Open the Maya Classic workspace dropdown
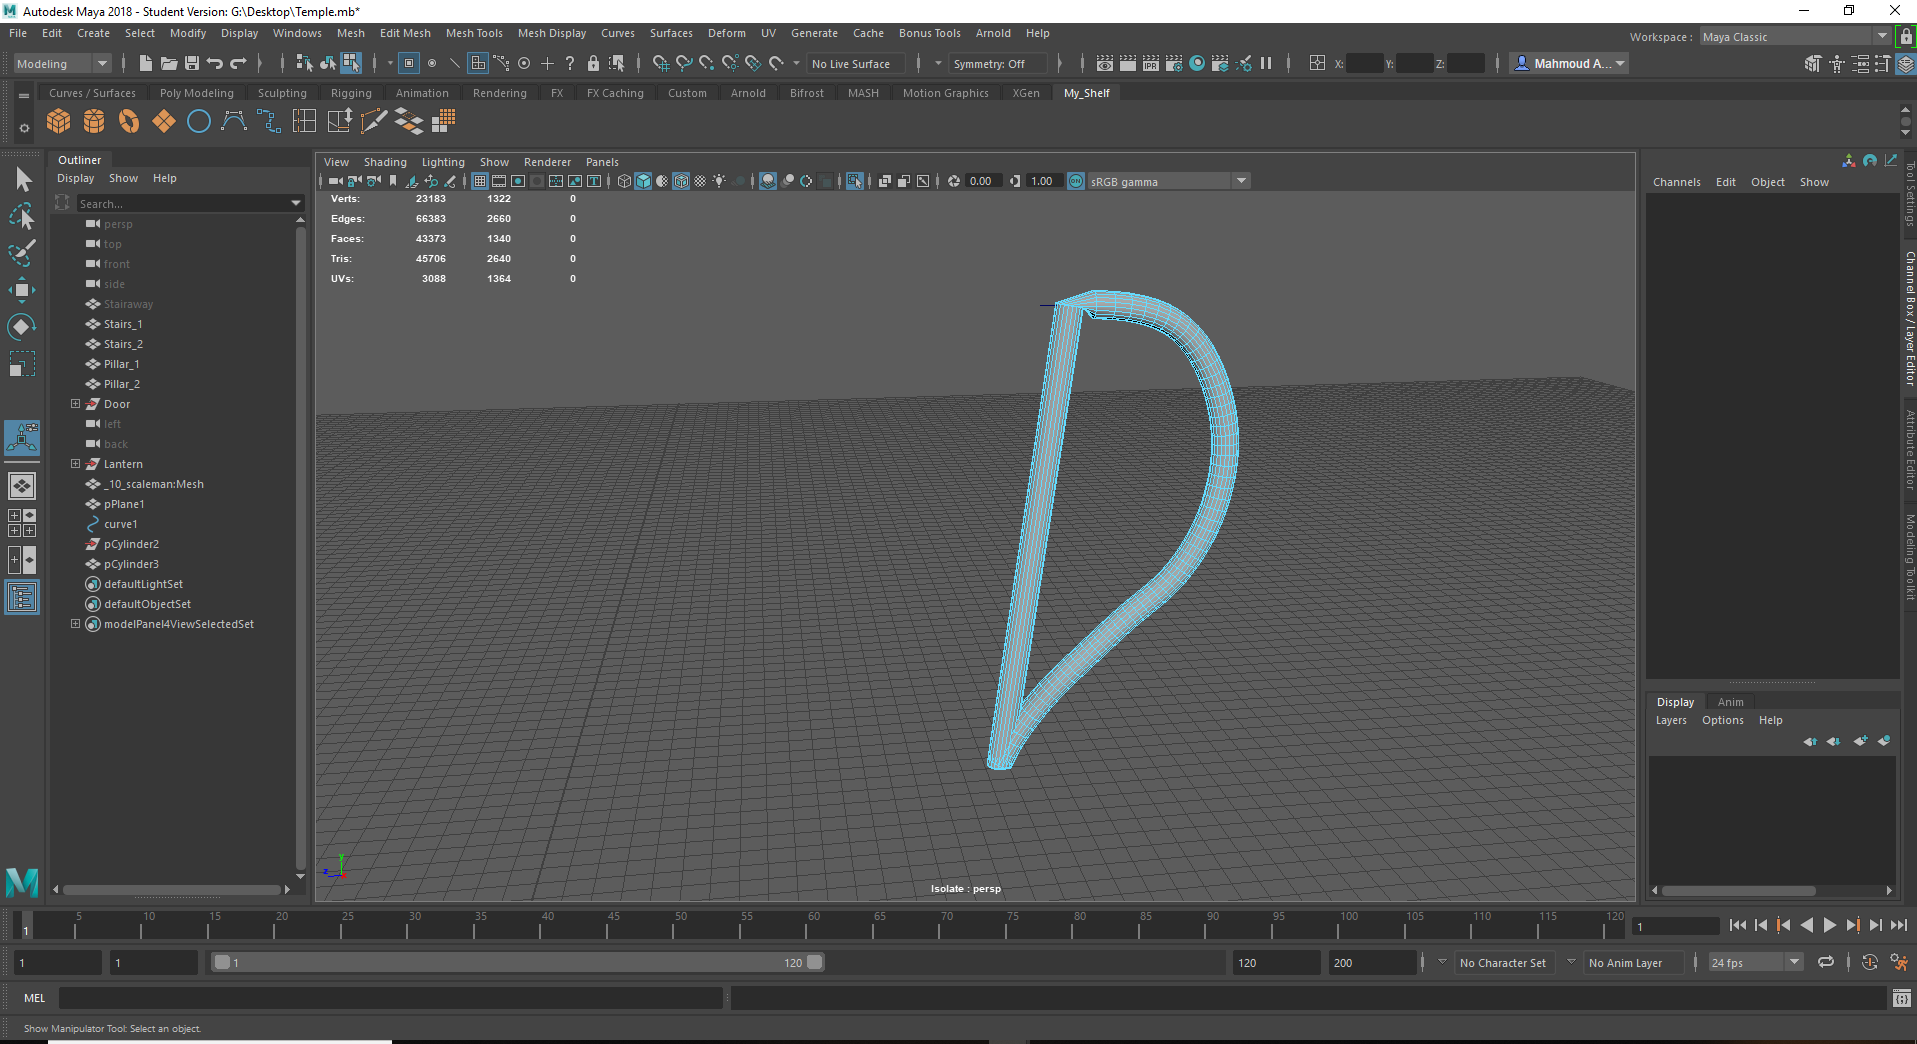 (1795, 37)
